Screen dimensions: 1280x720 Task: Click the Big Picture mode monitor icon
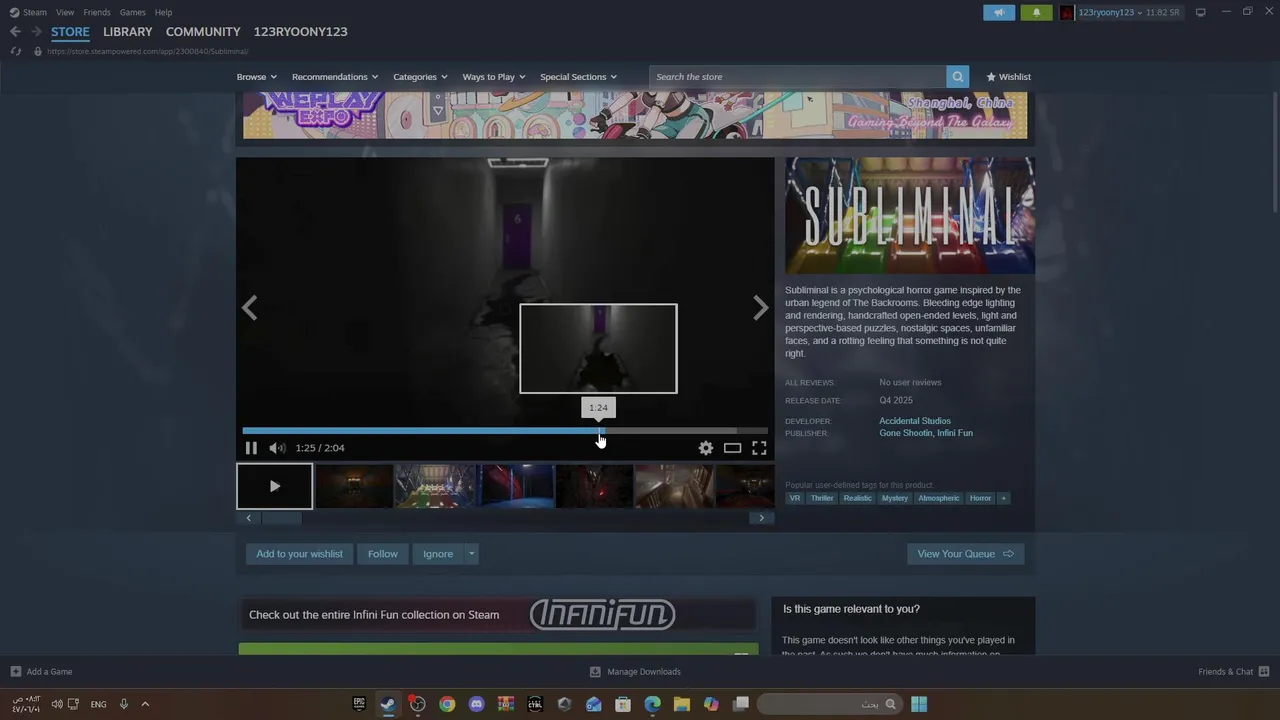(1200, 12)
